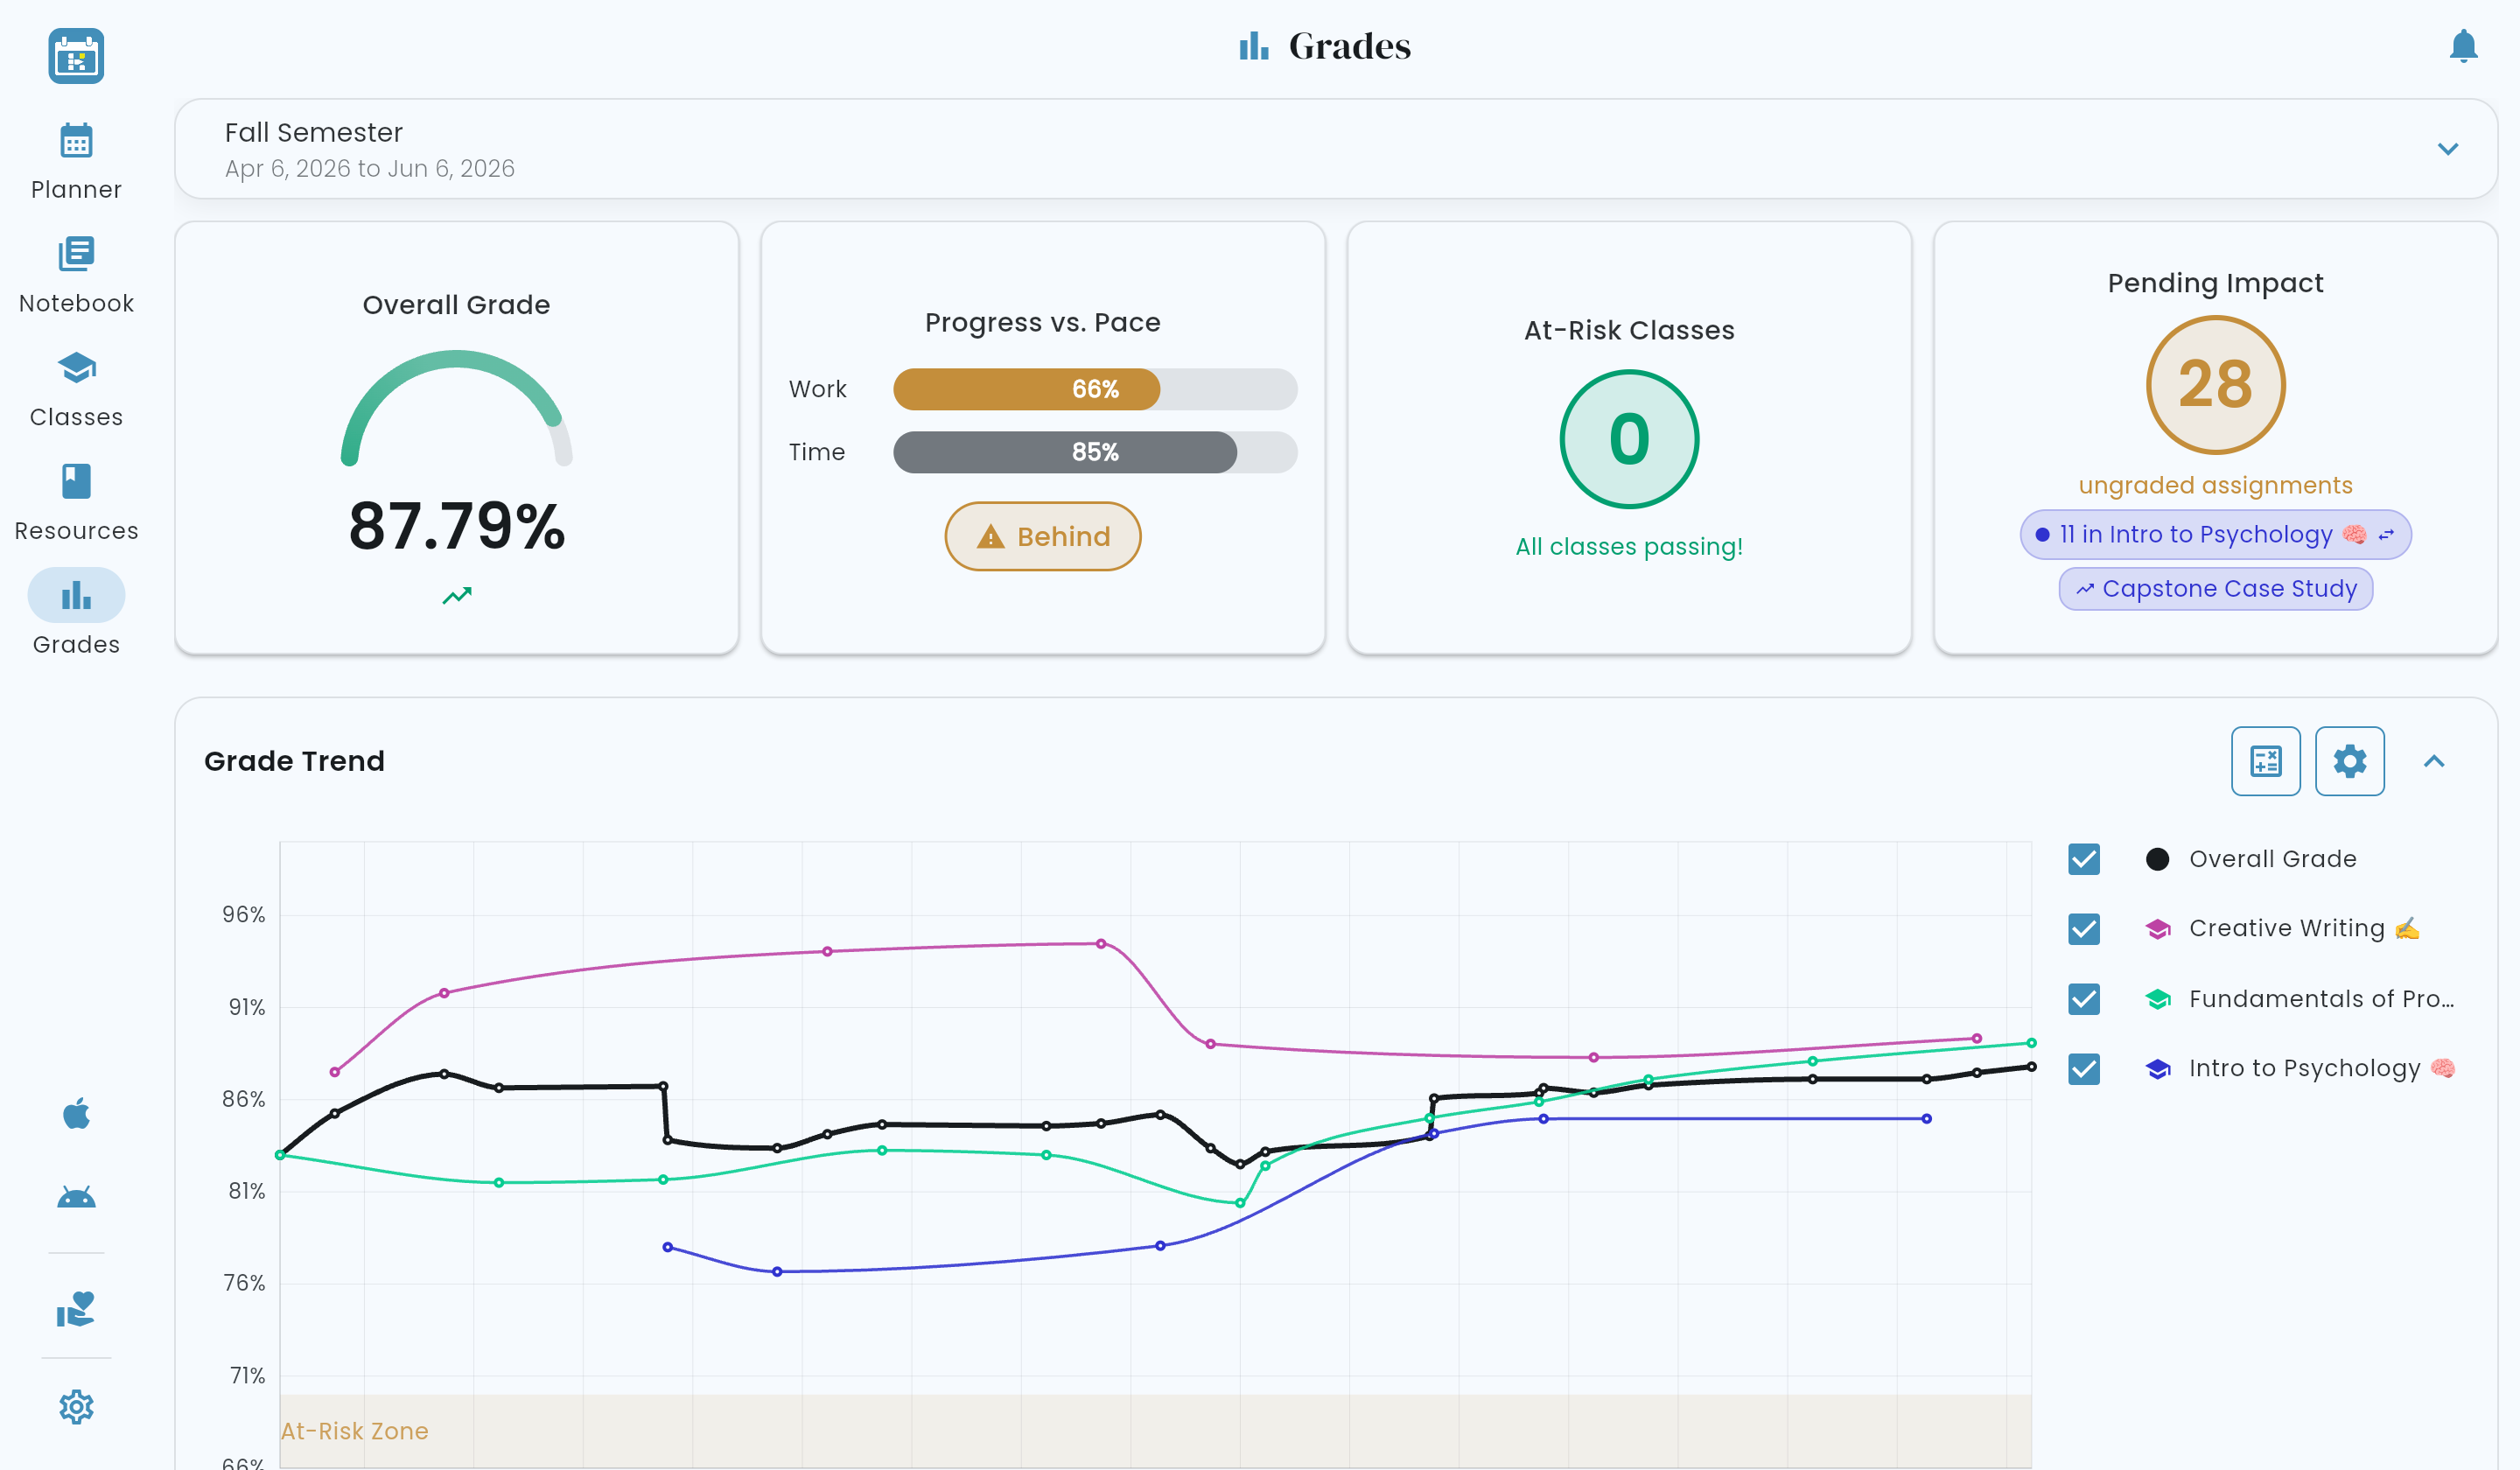Image resolution: width=2520 pixels, height=1470 pixels.
Task: Open the Notebook section
Action: [x=76, y=275]
